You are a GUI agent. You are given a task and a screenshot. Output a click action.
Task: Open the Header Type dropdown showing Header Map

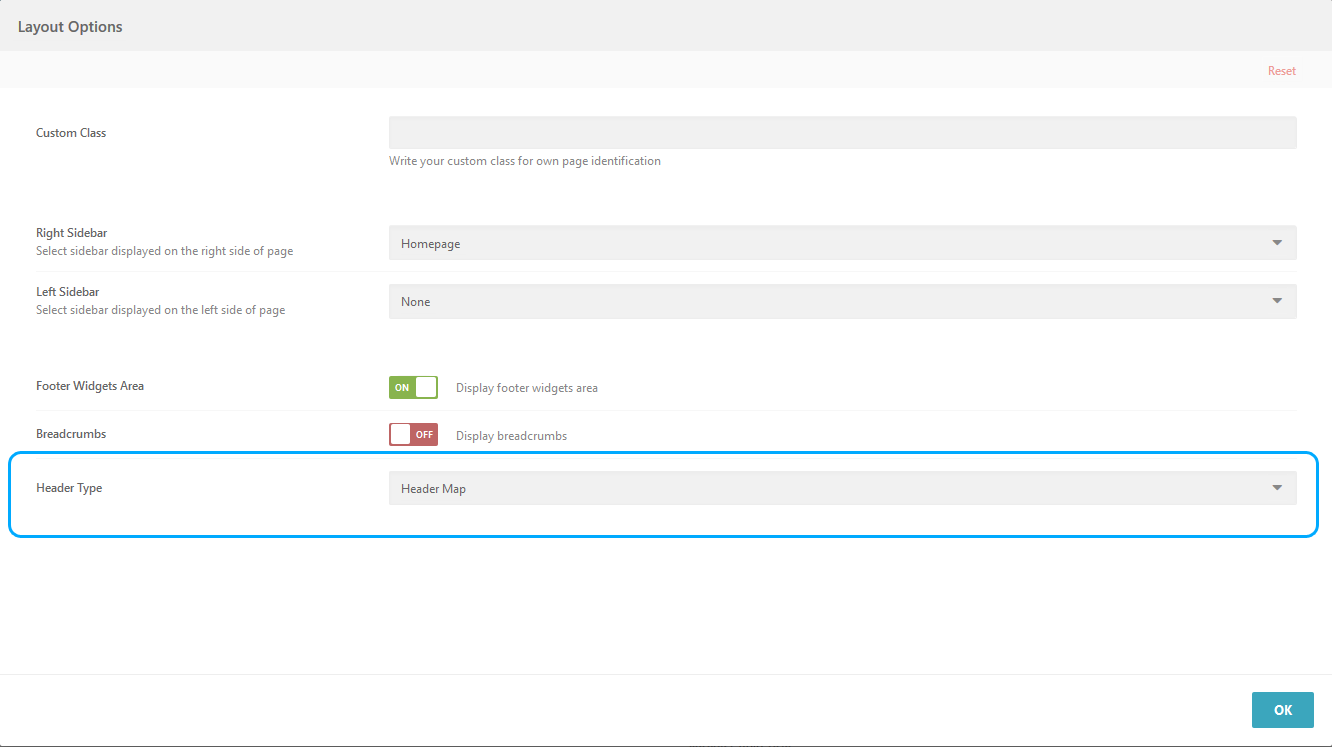pyautogui.click(x=842, y=488)
